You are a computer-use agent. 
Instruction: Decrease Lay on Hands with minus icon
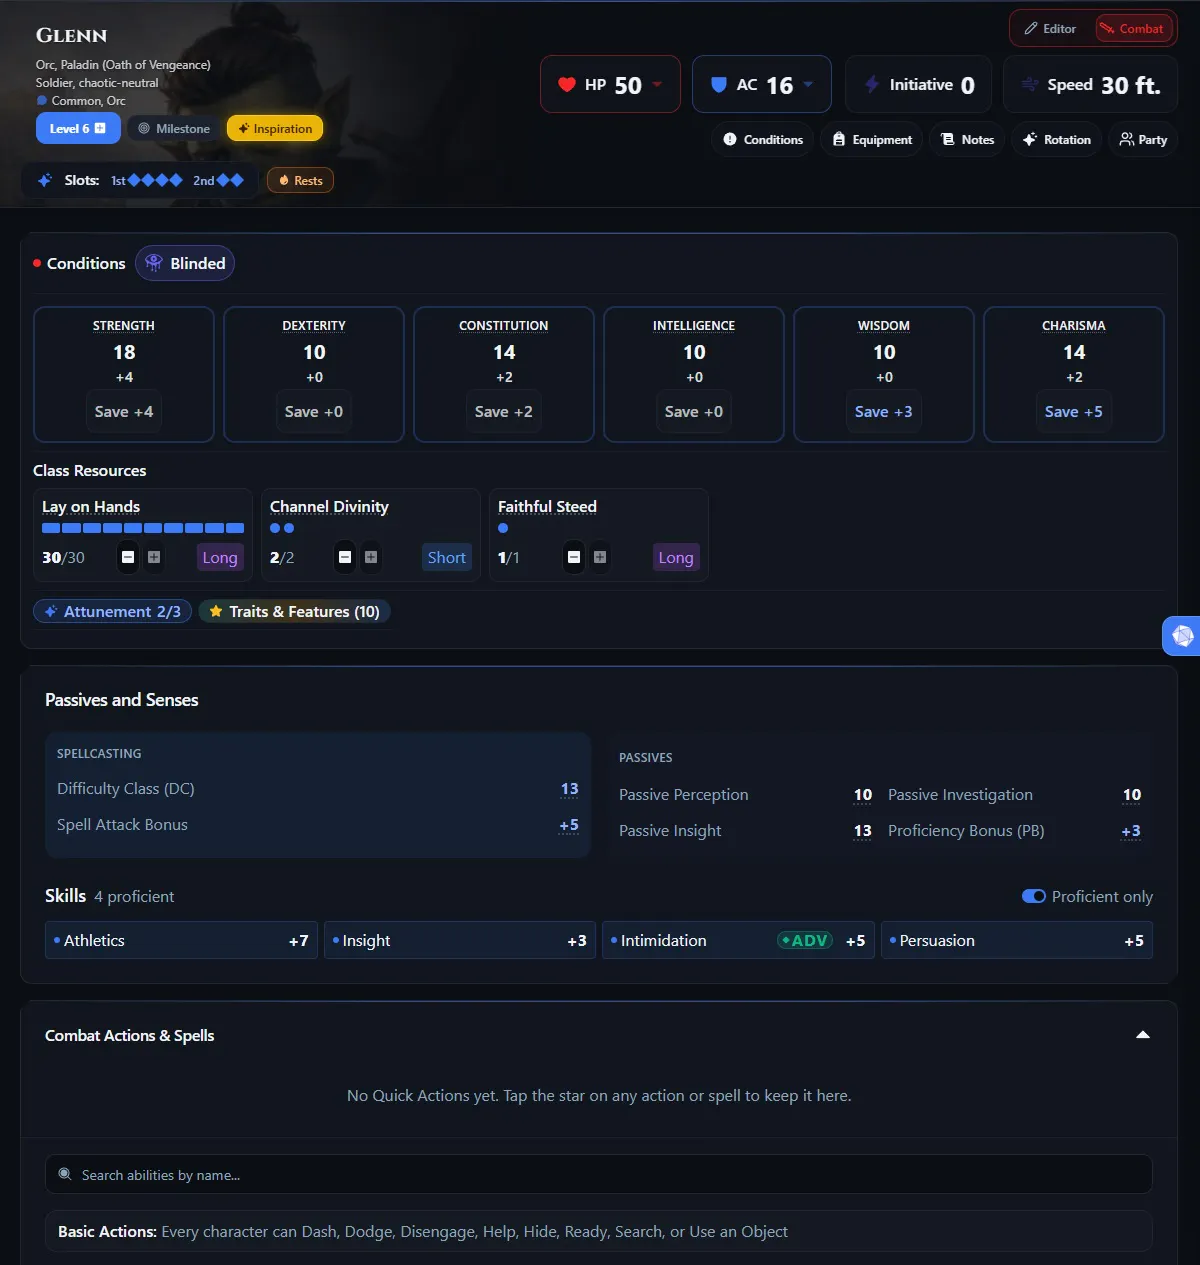tap(128, 557)
